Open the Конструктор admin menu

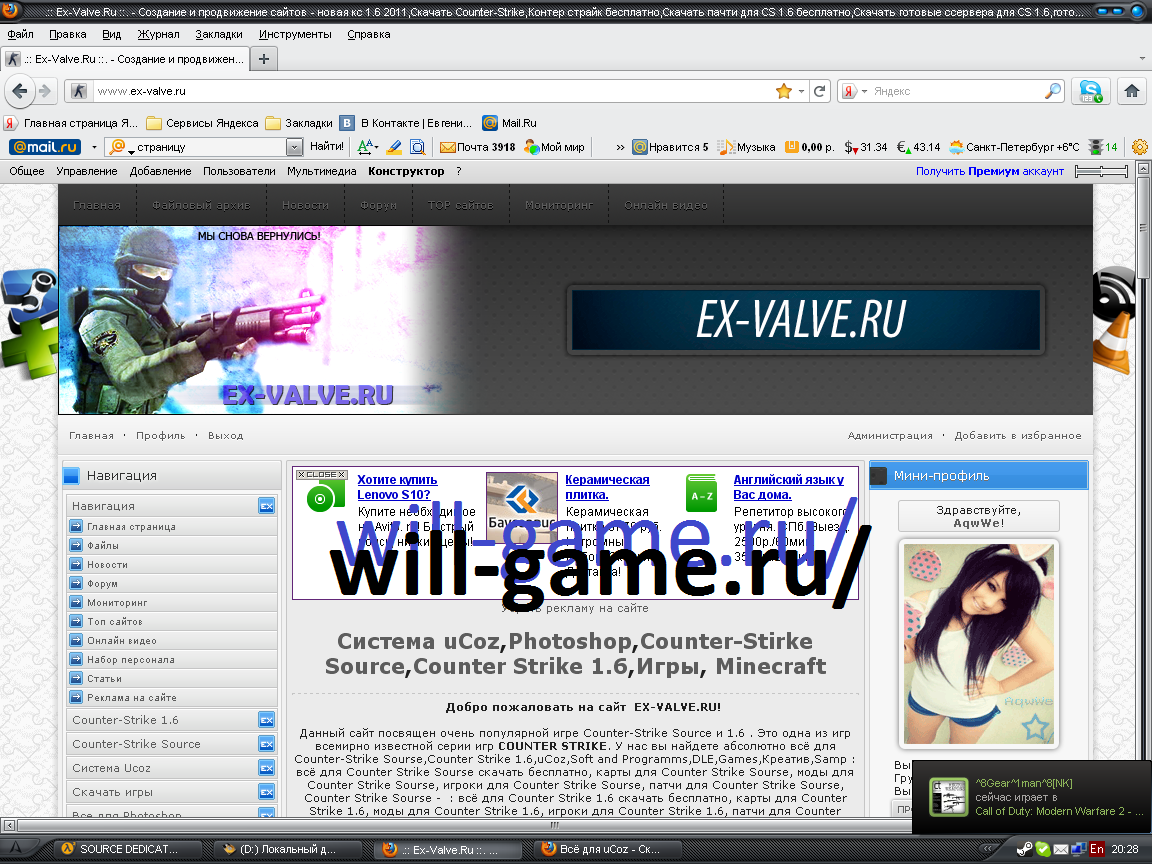[x=406, y=171]
